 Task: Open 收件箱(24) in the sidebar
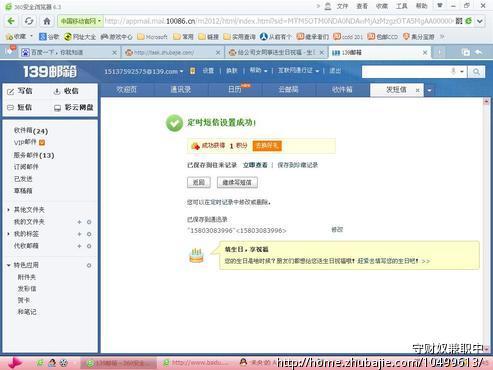point(31,131)
